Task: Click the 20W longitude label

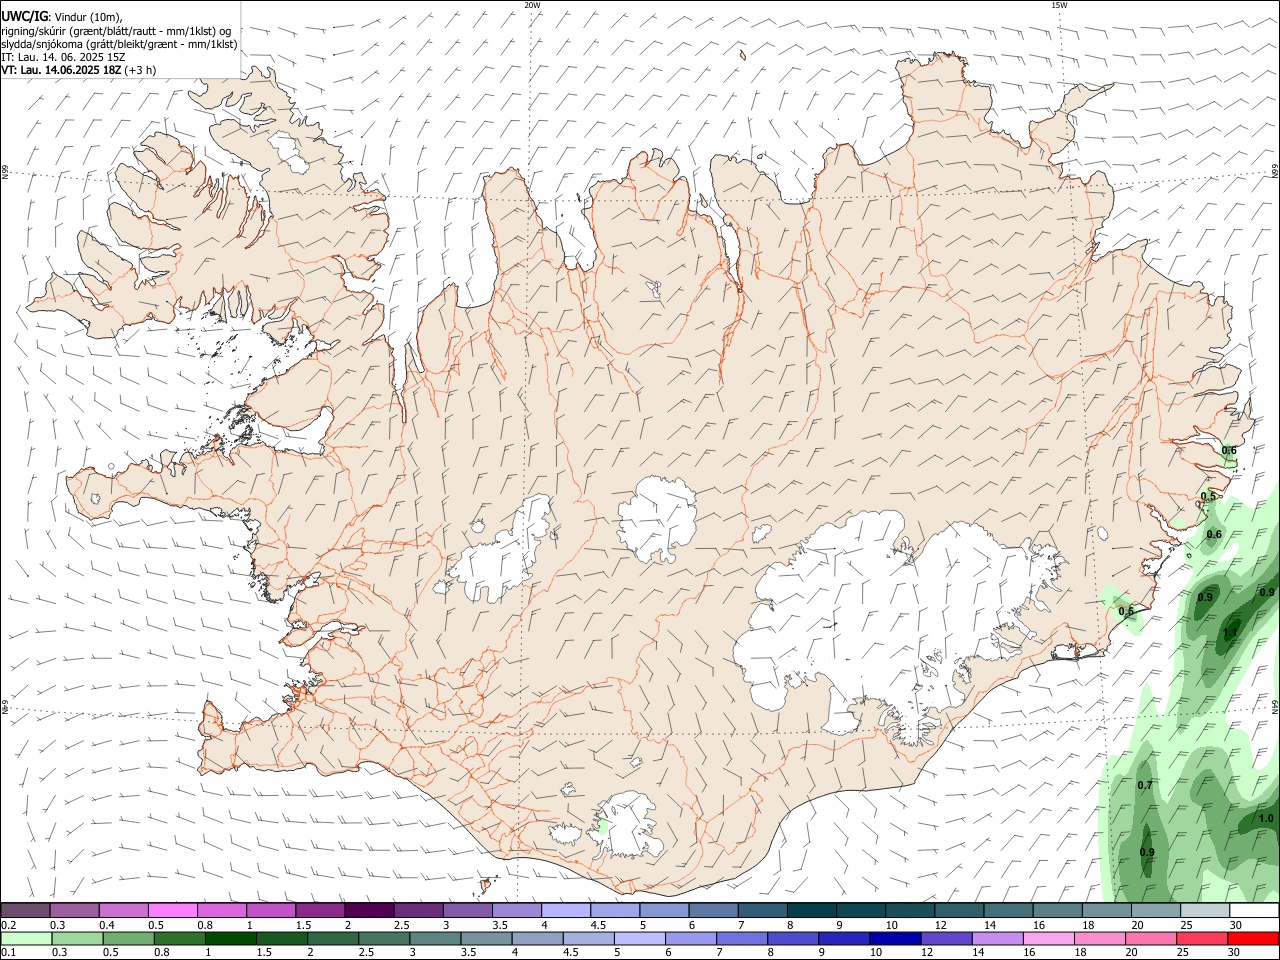Action: [x=532, y=5]
